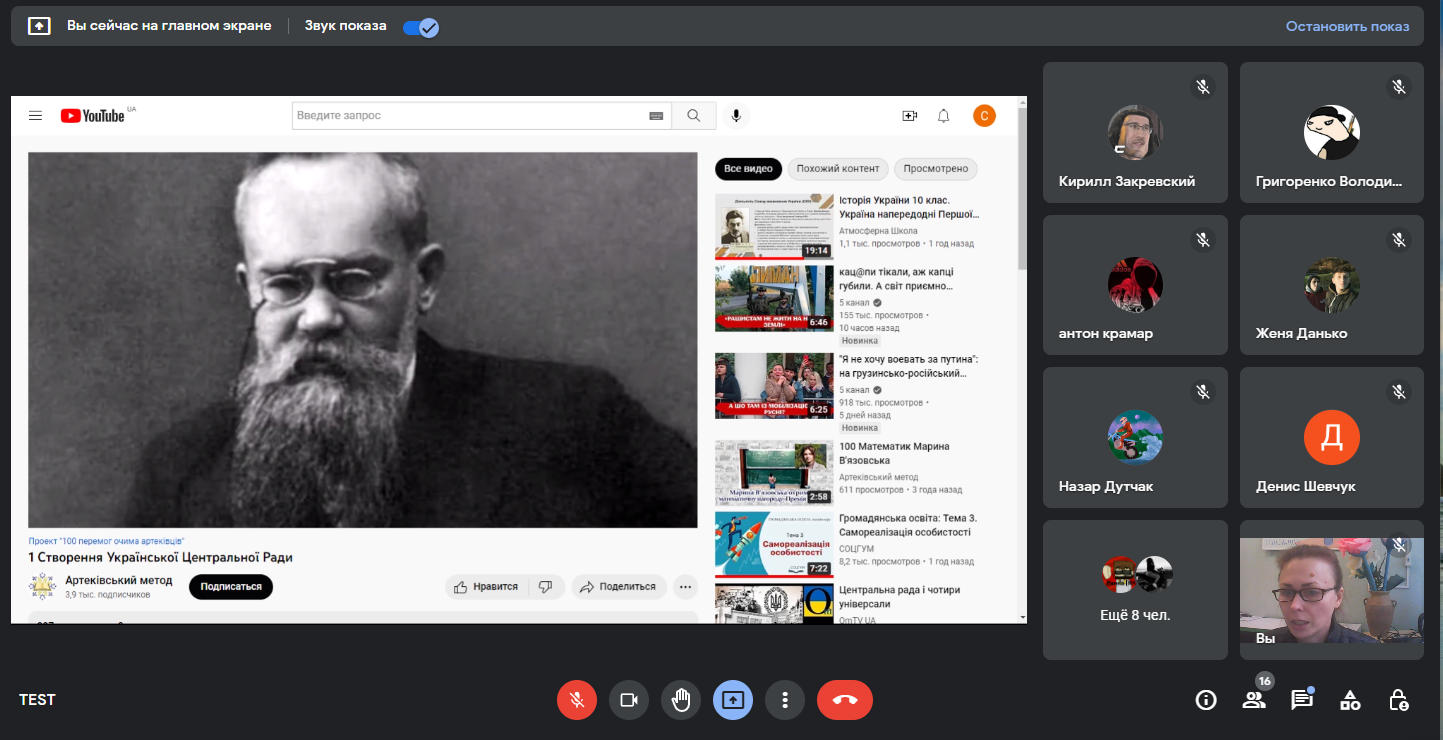Screen dimensions: 1443x740
Task: Click muted mic icon on Денис Шевчук tile
Action: pos(1400,392)
